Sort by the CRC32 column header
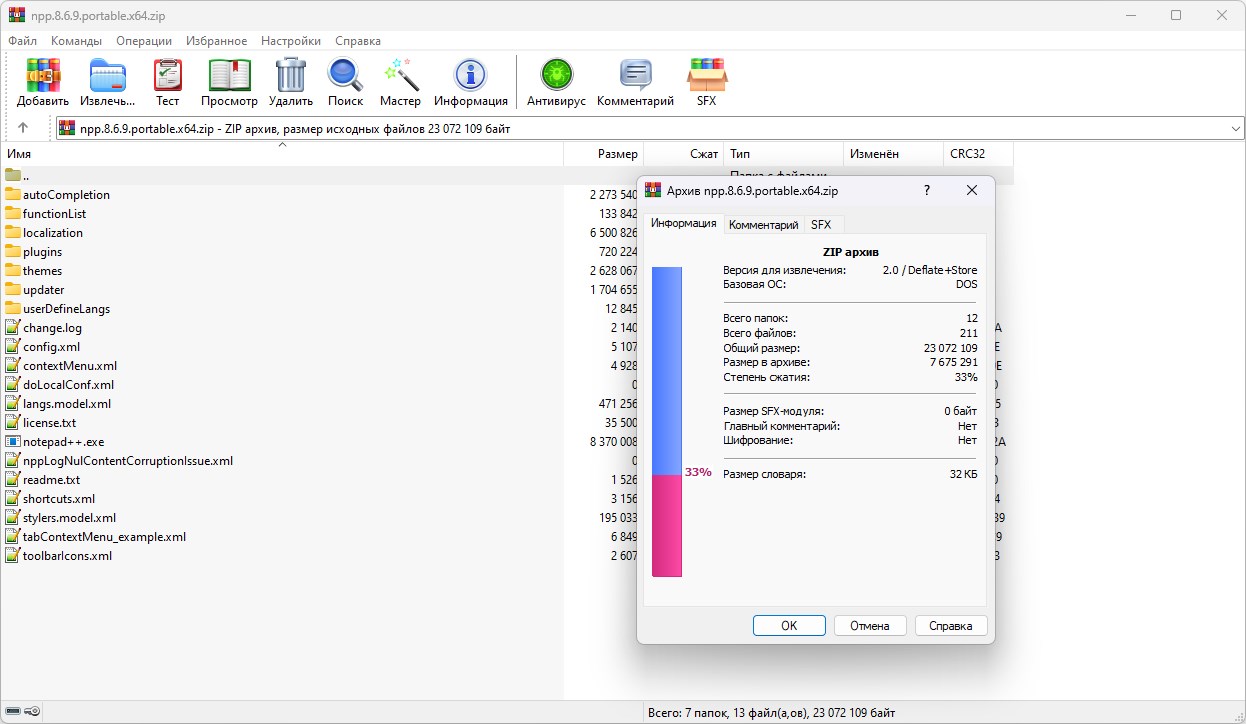Screen dimensions: 1246x724 point(978,154)
